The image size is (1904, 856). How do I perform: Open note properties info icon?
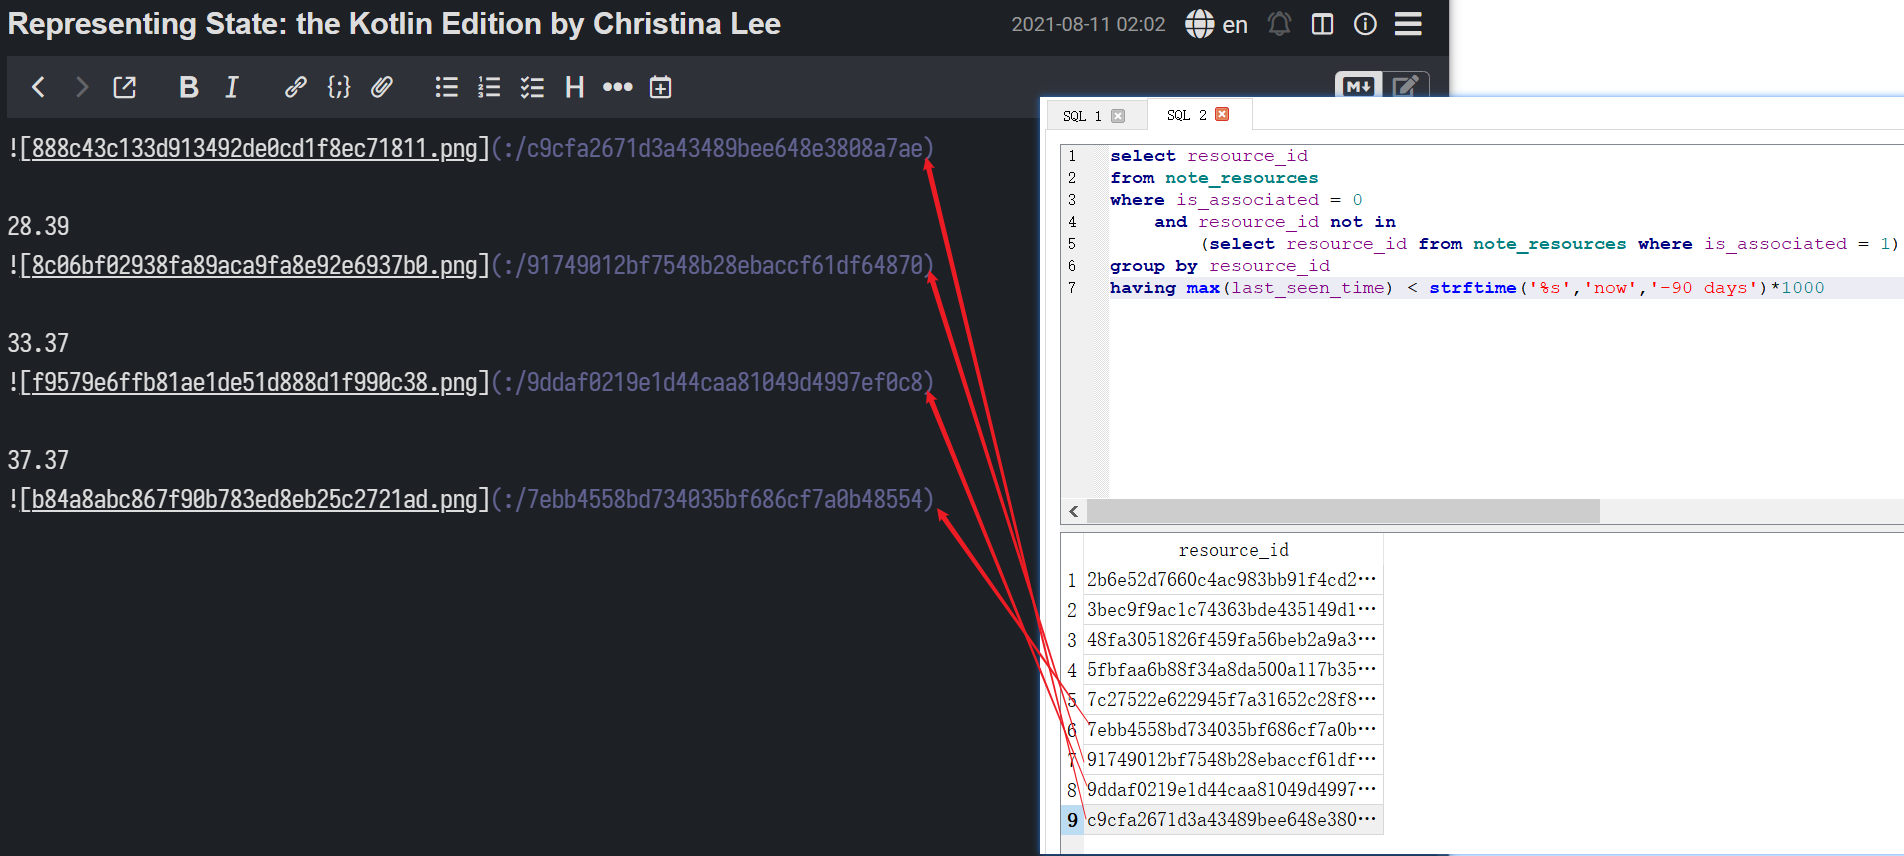(1365, 24)
